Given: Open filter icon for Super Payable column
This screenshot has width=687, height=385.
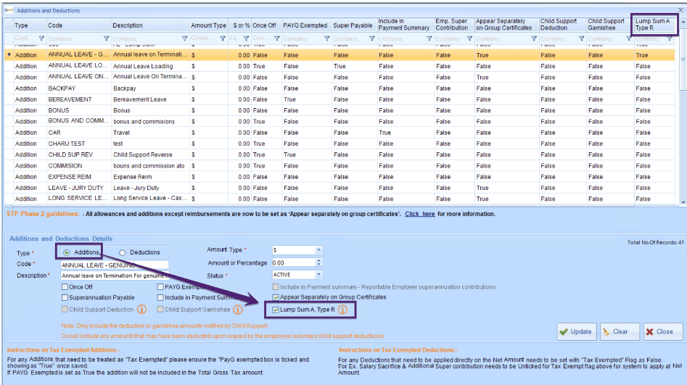Looking at the screenshot, I should (x=372, y=39).
